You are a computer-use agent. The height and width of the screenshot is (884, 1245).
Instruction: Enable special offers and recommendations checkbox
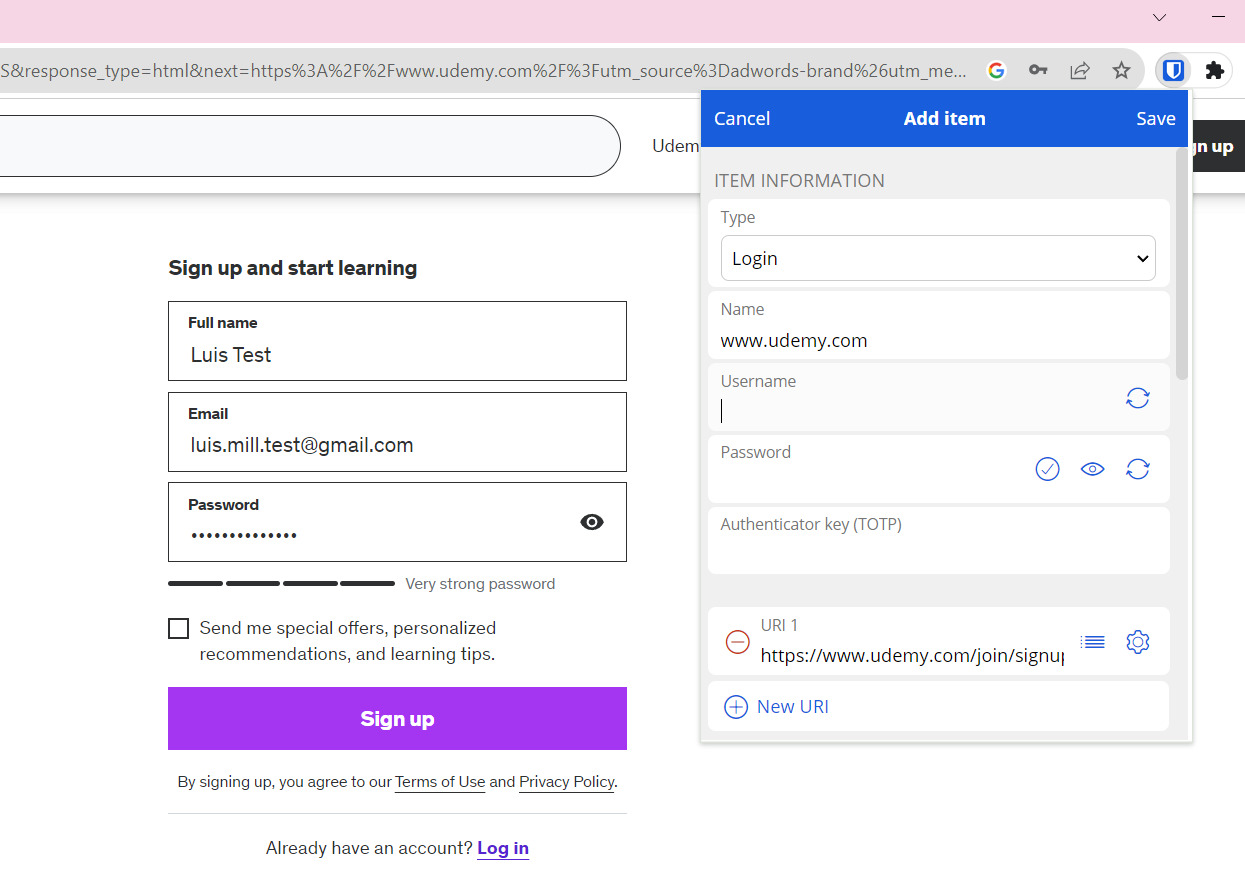tap(178, 628)
